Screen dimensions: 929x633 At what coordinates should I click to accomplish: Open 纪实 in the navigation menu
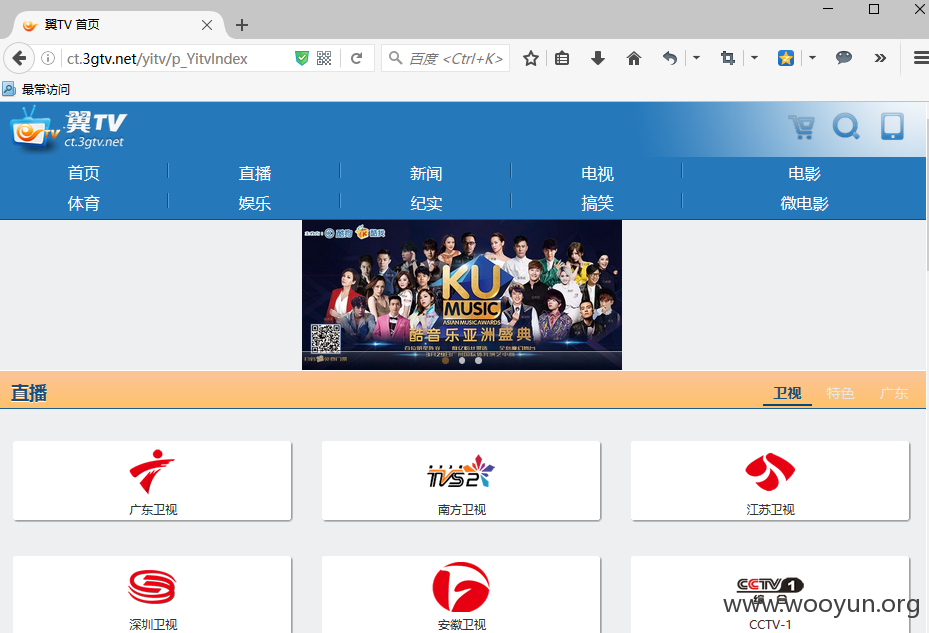point(426,203)
